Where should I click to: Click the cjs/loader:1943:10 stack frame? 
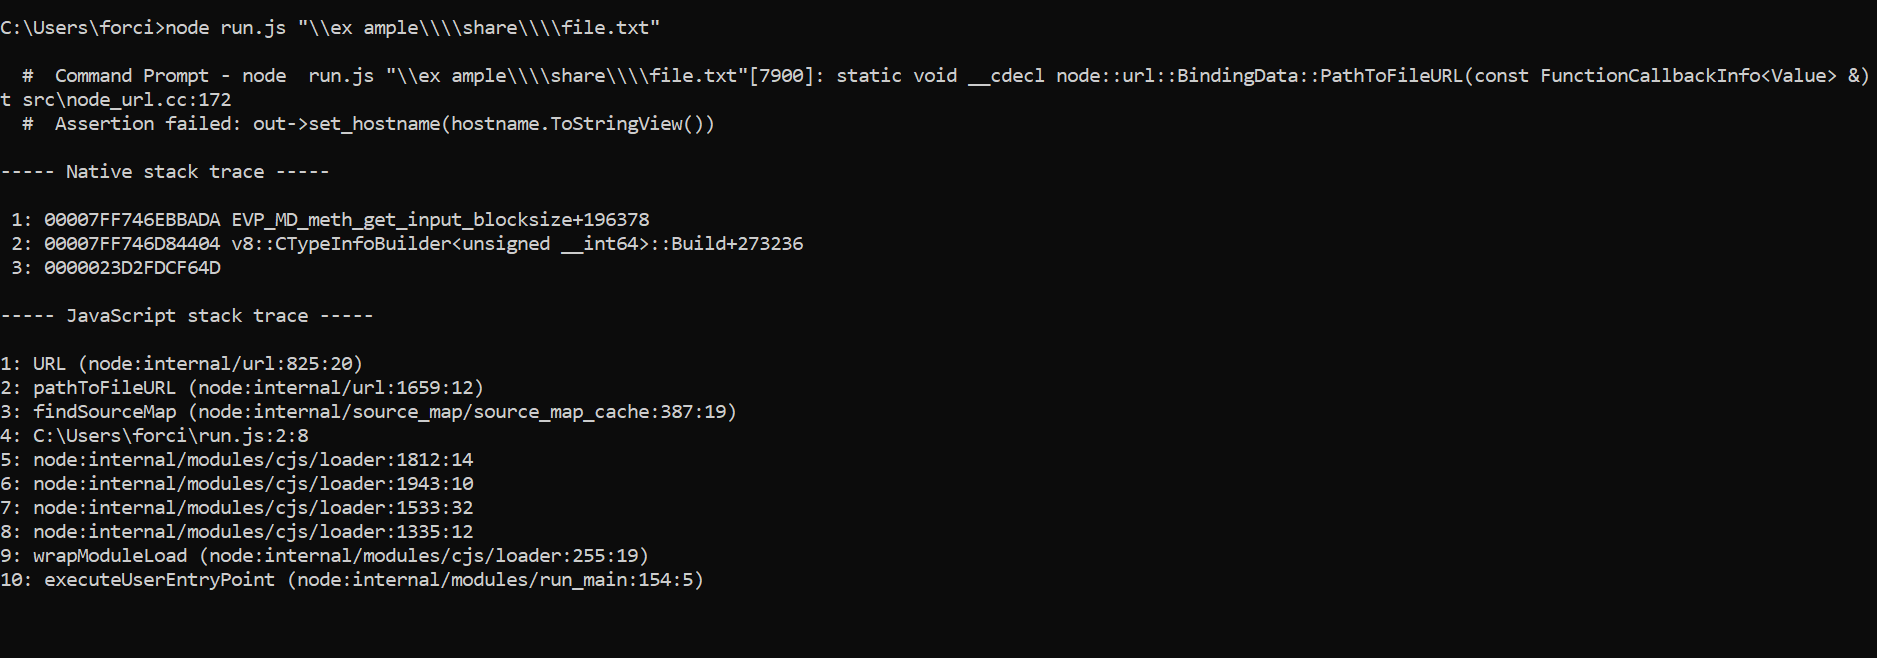[253, 484]
